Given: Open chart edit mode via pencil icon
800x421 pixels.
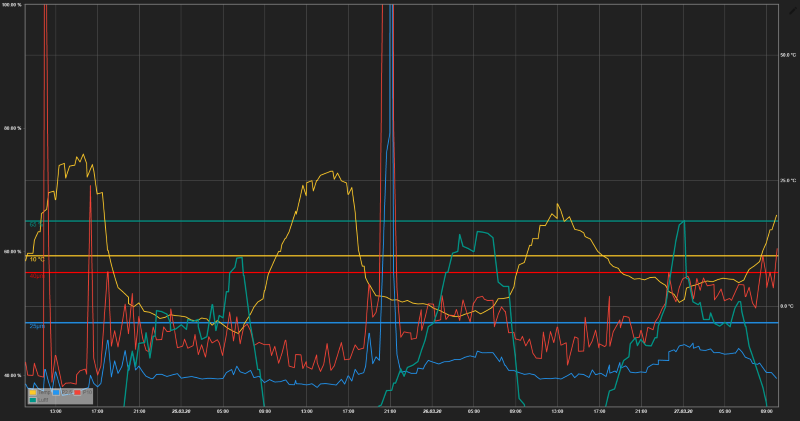Looking at the screenshot, I should click(x=793, y=10).
